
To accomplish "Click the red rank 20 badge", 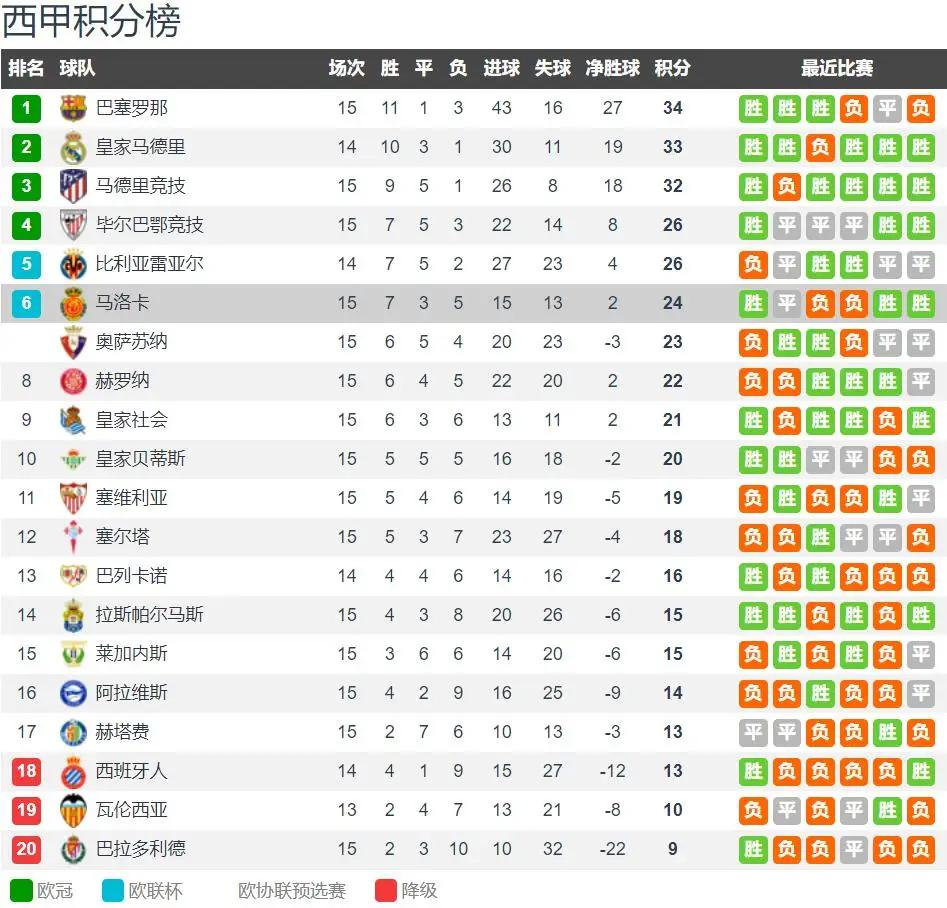I will pyautogui.click(x=26, y=849).
